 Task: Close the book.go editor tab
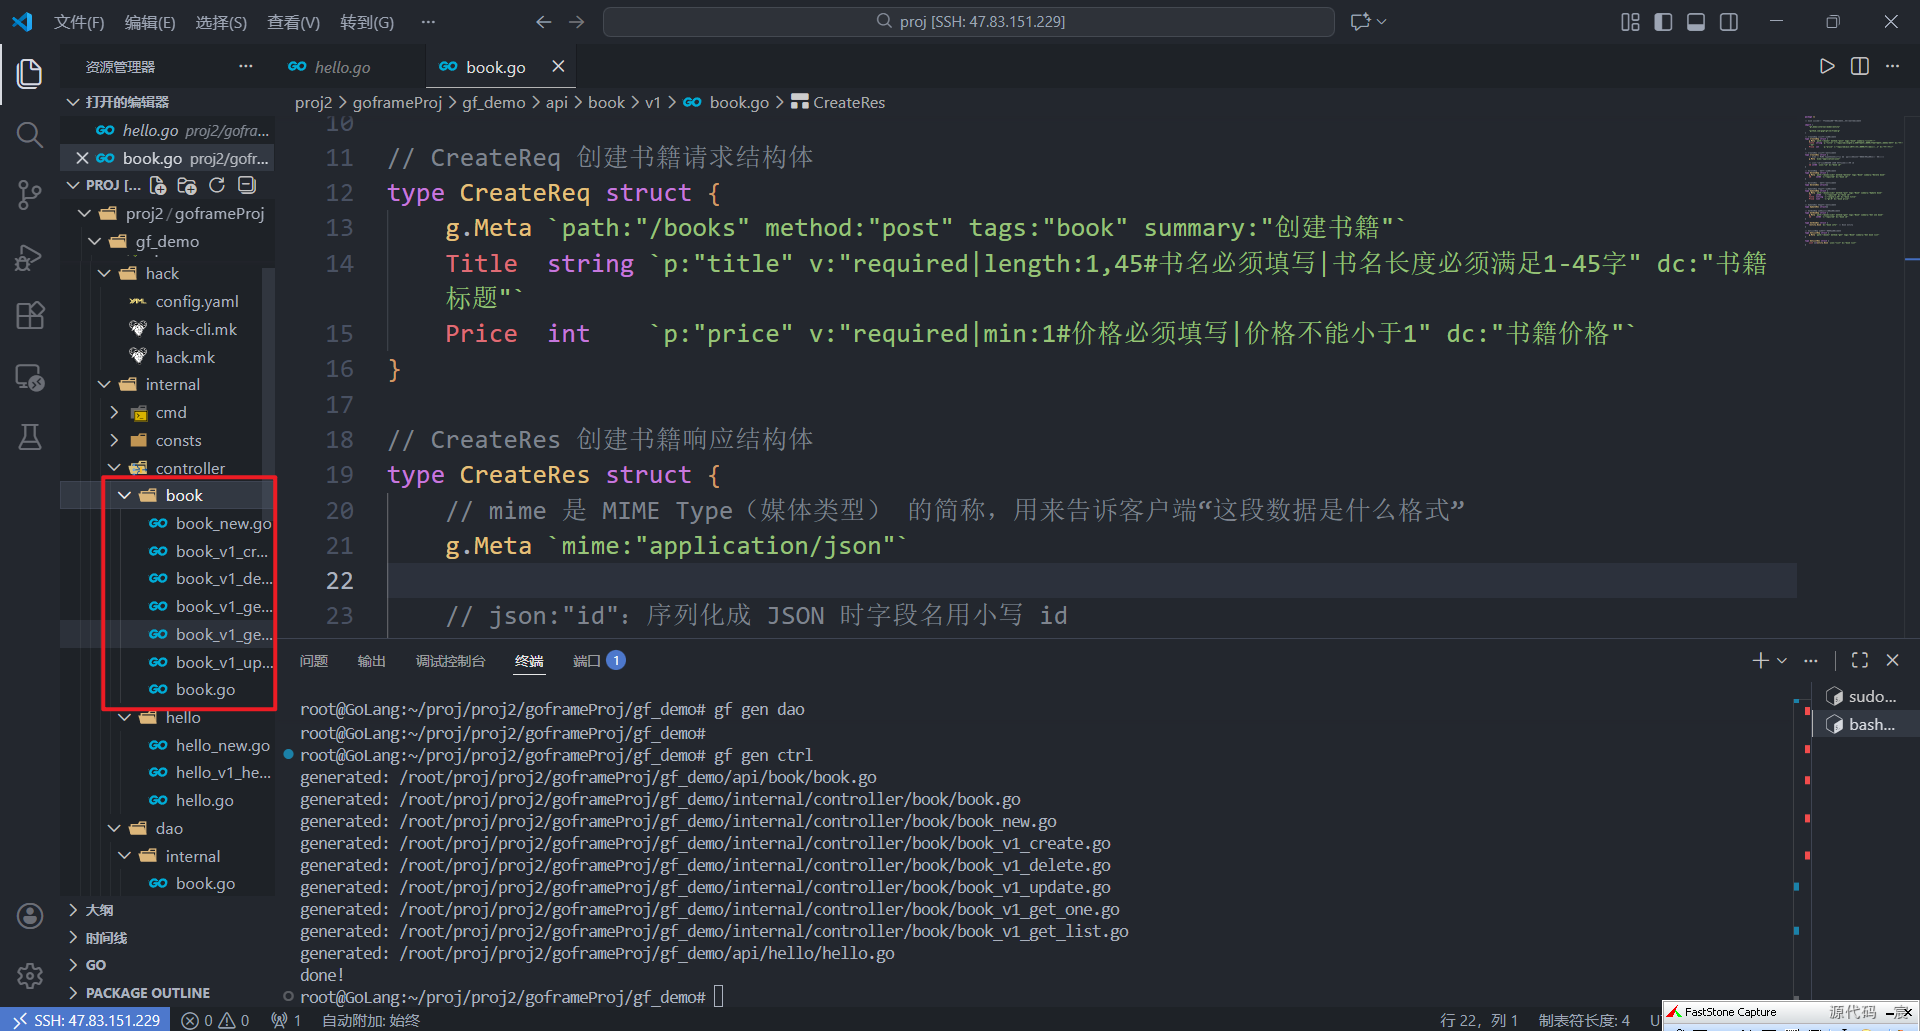(558, 66)
